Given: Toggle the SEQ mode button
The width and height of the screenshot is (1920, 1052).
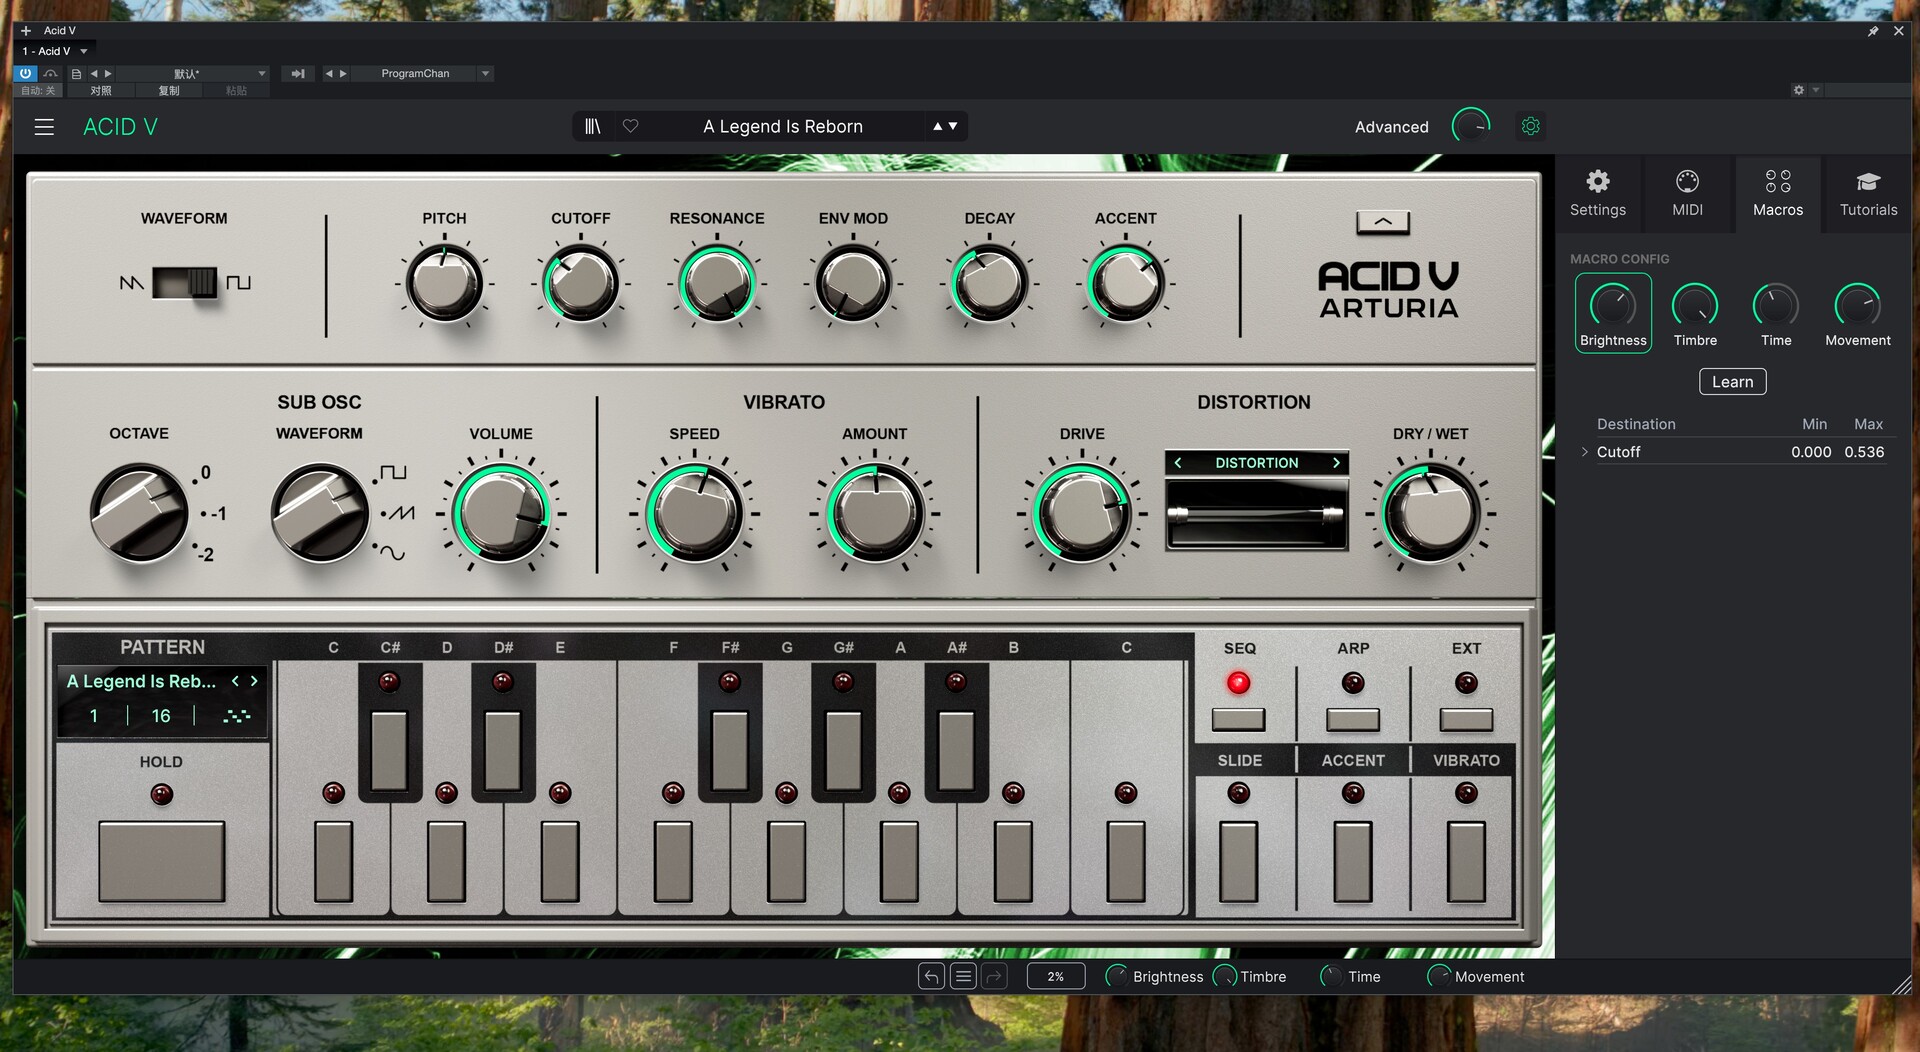Looking at the screenshot, I should tap(1238, 719).
